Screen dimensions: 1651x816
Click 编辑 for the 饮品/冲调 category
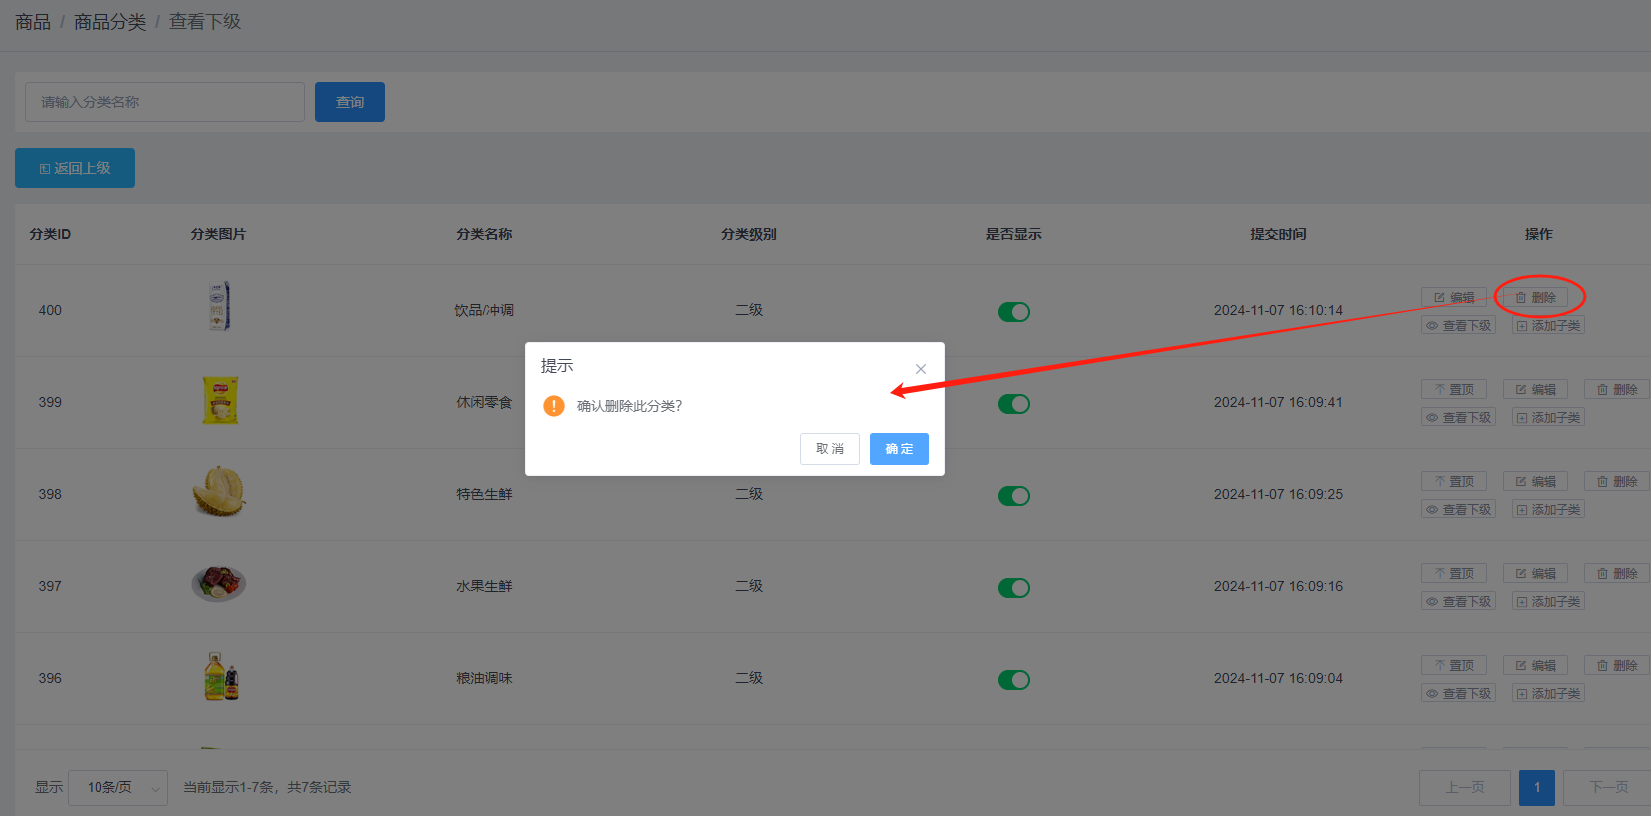click(x=1453, y=298)
